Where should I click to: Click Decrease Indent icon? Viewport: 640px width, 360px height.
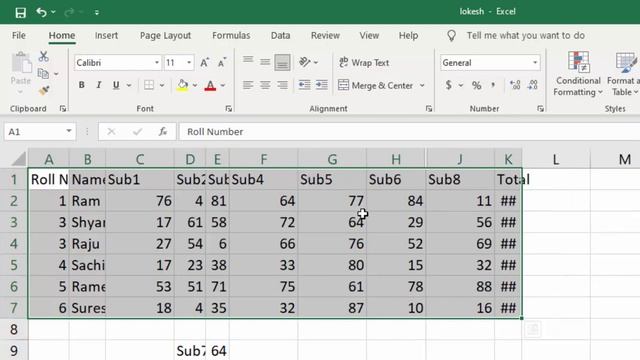pos(304,85)
